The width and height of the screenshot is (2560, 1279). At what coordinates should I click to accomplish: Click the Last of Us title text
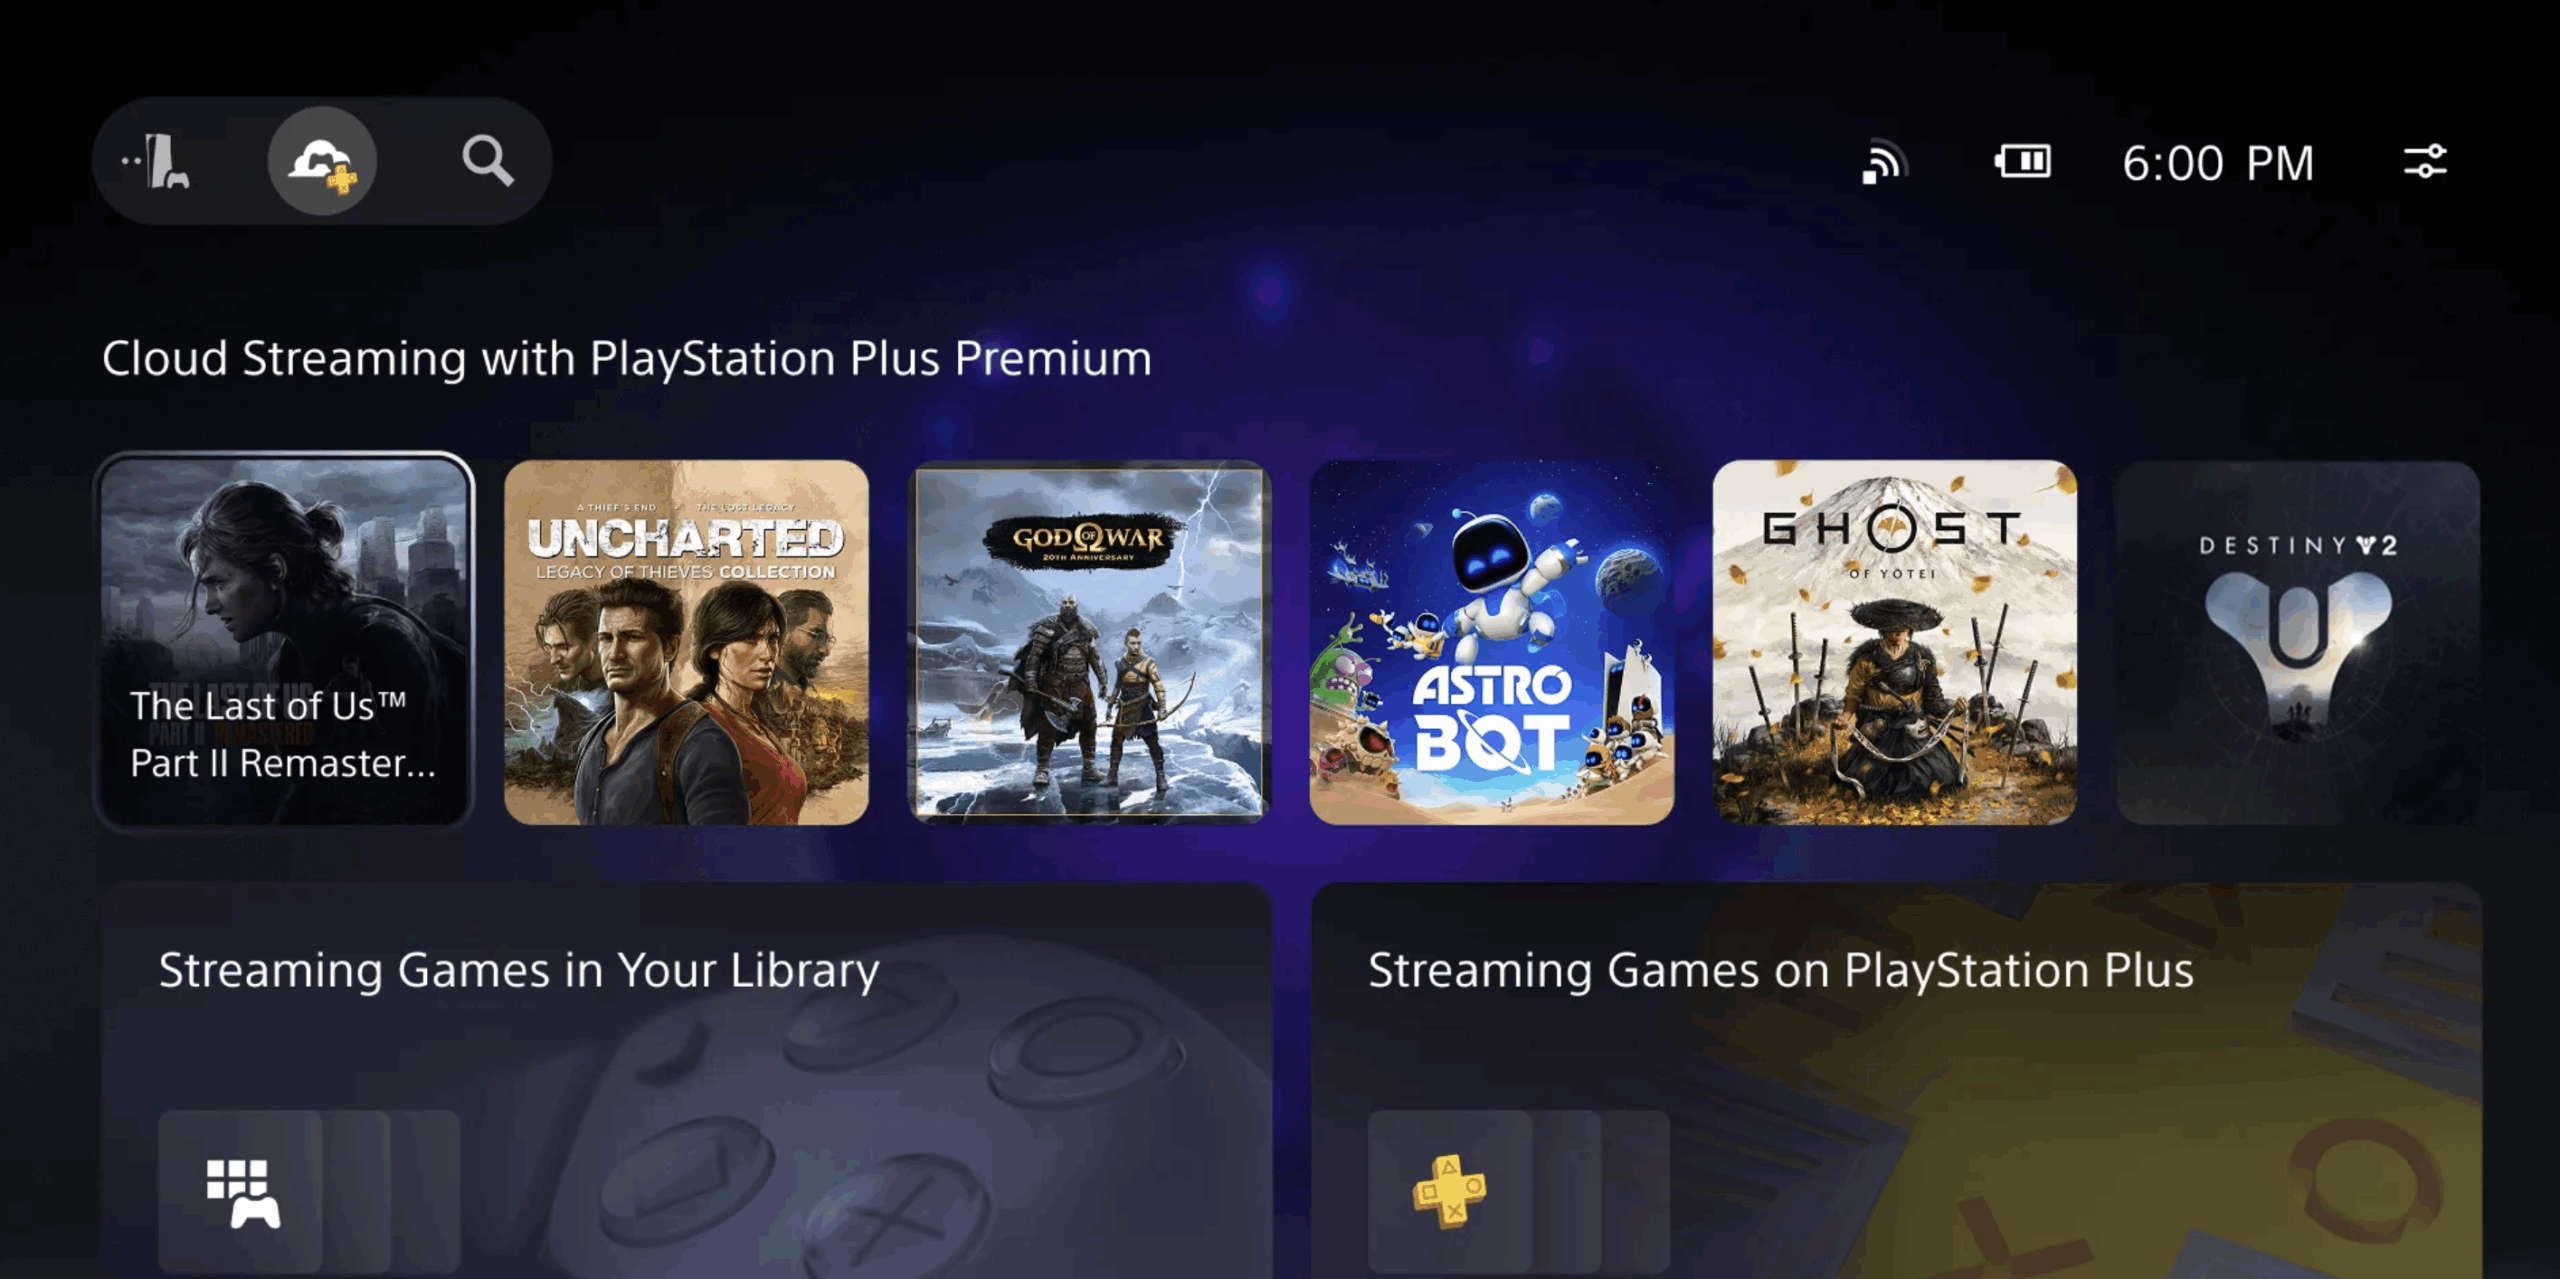[283, 734]
